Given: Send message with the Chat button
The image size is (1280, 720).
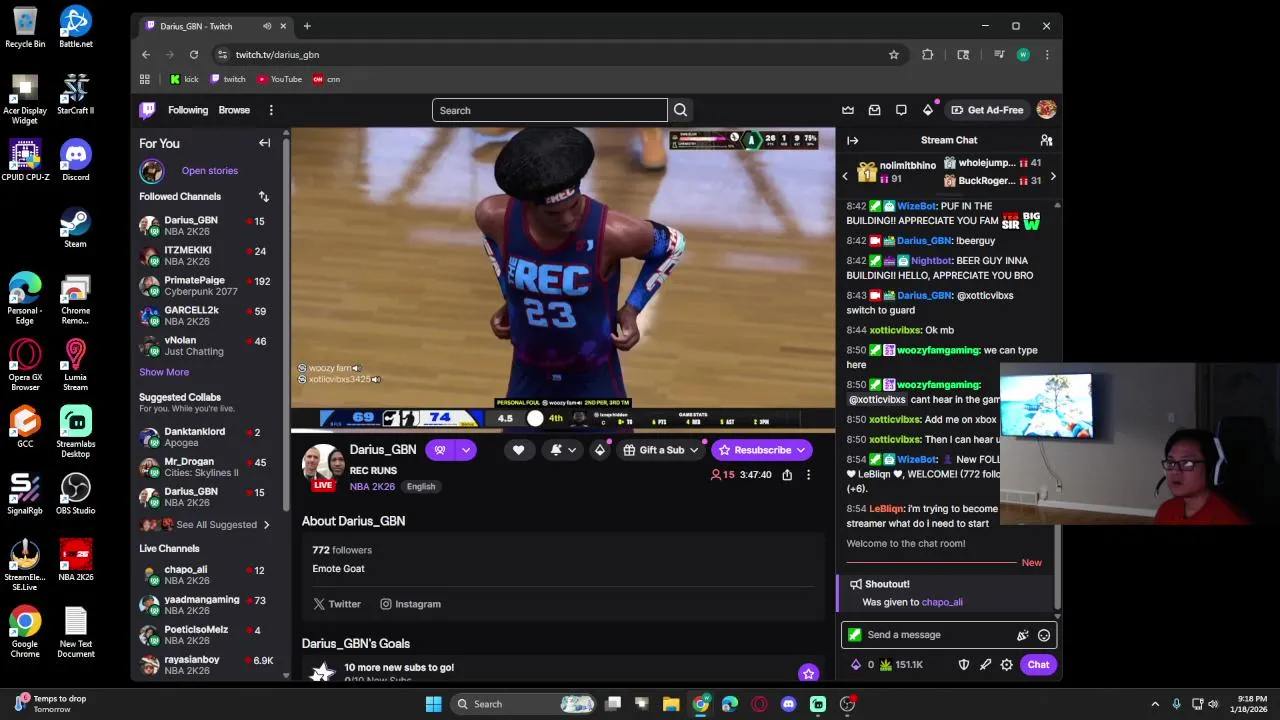Looking at the screenshot, I should point(1038,665).
